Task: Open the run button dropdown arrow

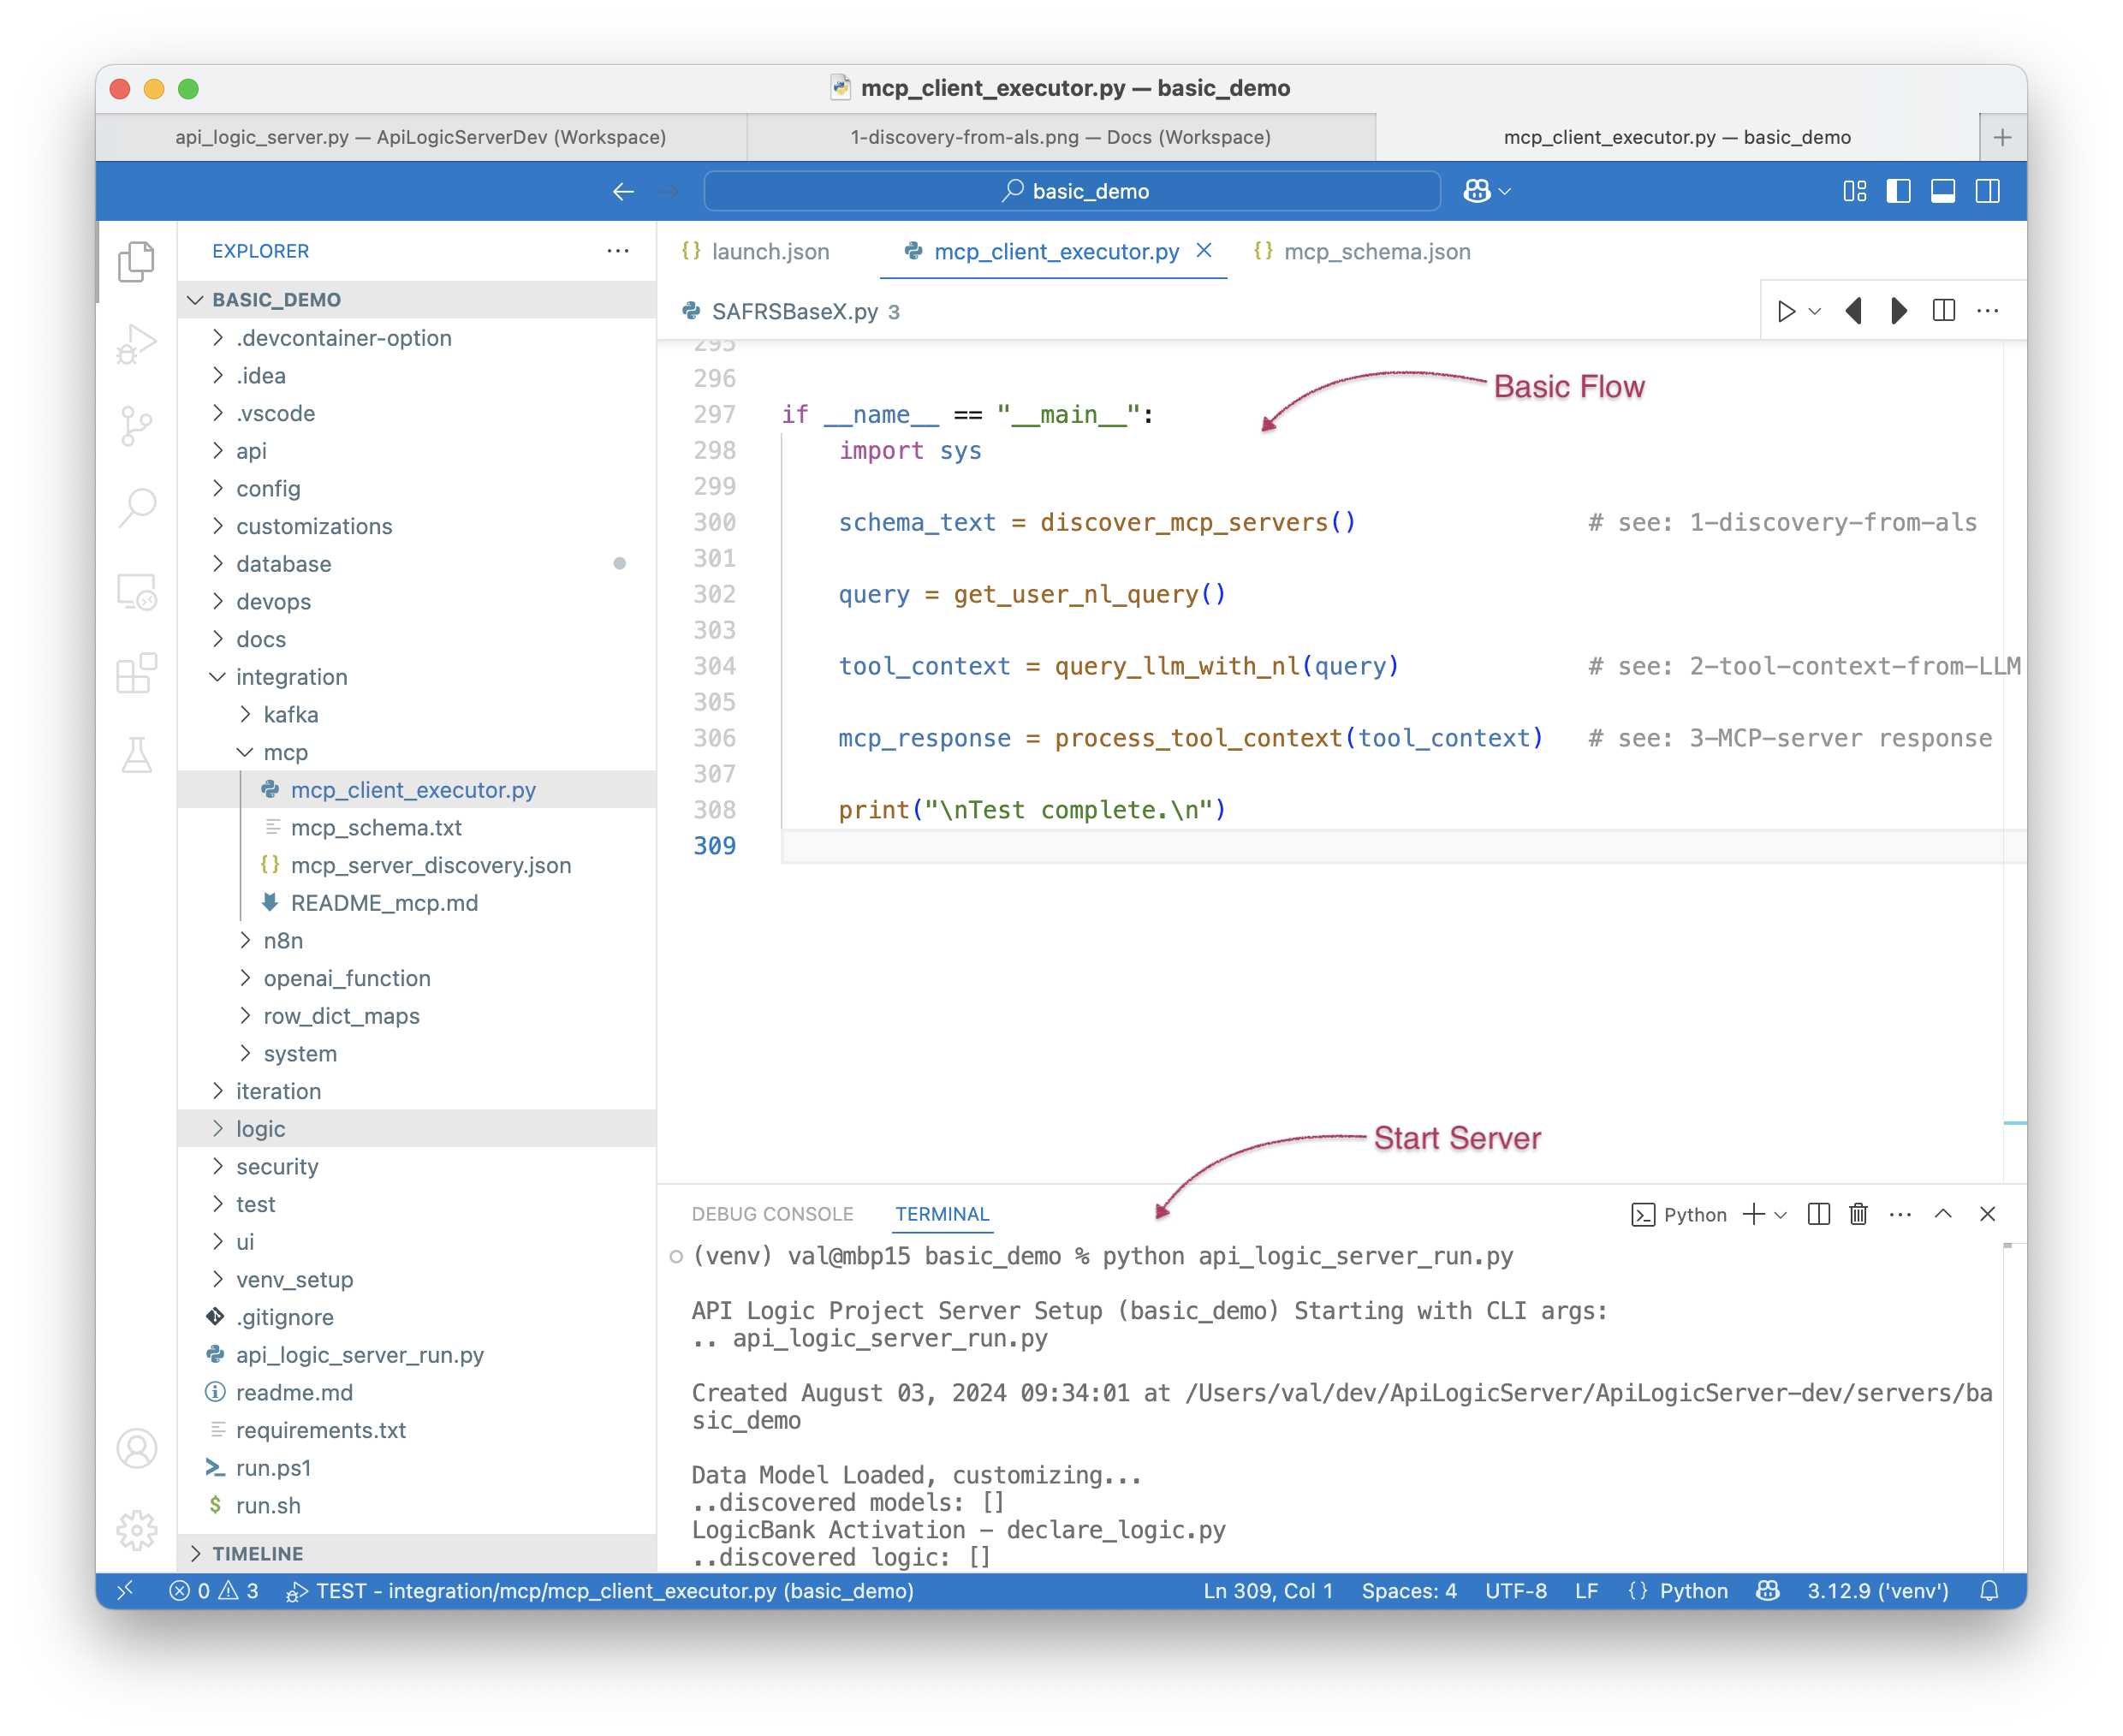Action: pyautogui.click(x=1815, y=311)
